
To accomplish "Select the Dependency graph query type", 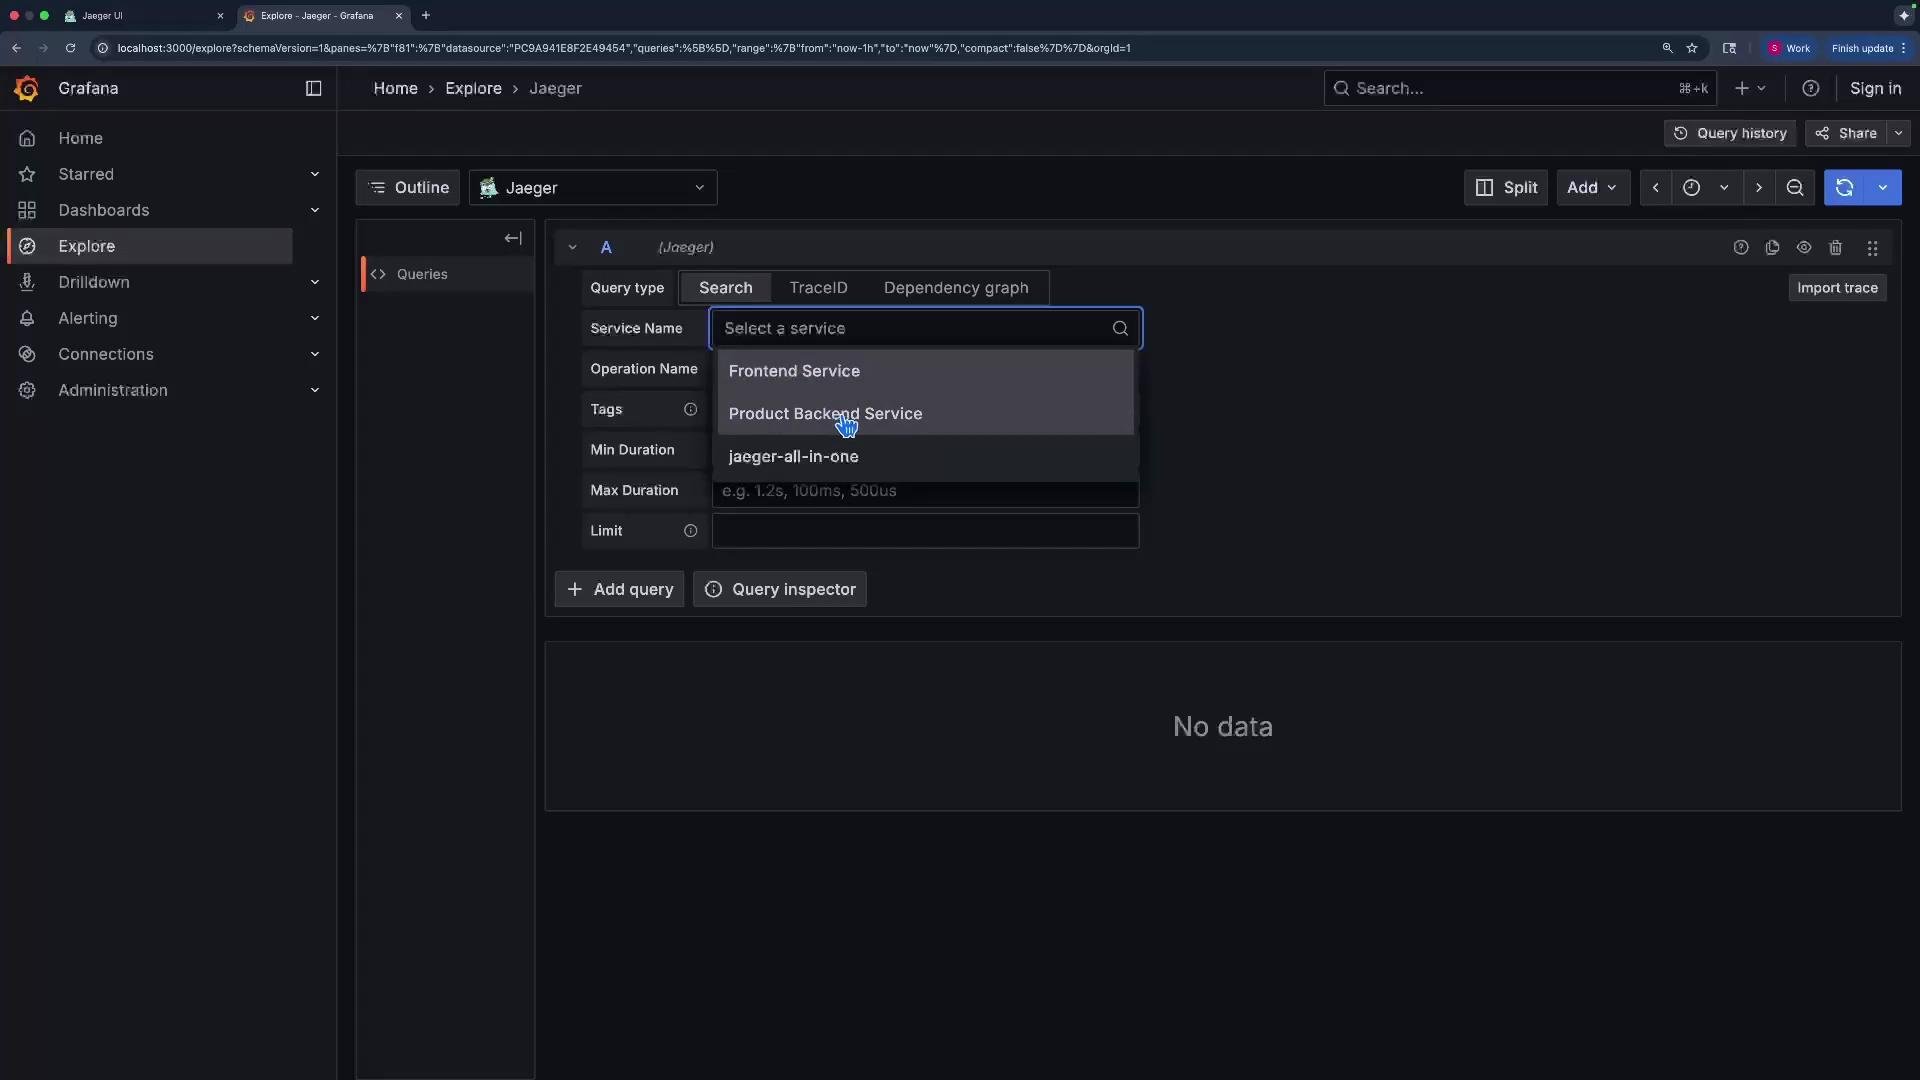I will coord(956,288).
